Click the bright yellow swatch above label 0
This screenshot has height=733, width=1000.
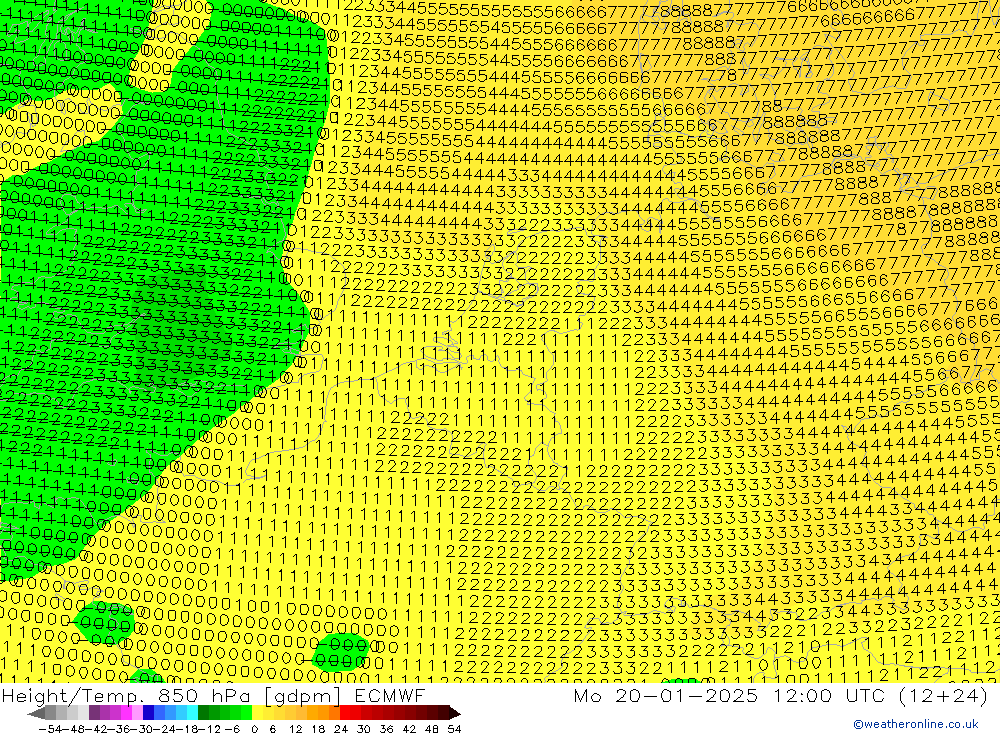point(257,714)
